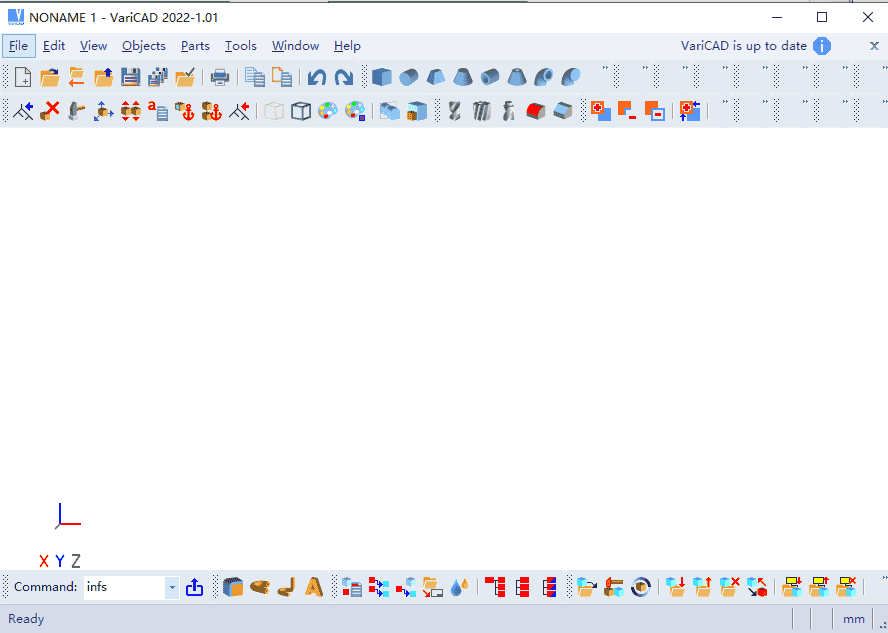This screenshot has width=888, height=633.
Task: Click the mm units status field
Action: click(x=853, y=619)
